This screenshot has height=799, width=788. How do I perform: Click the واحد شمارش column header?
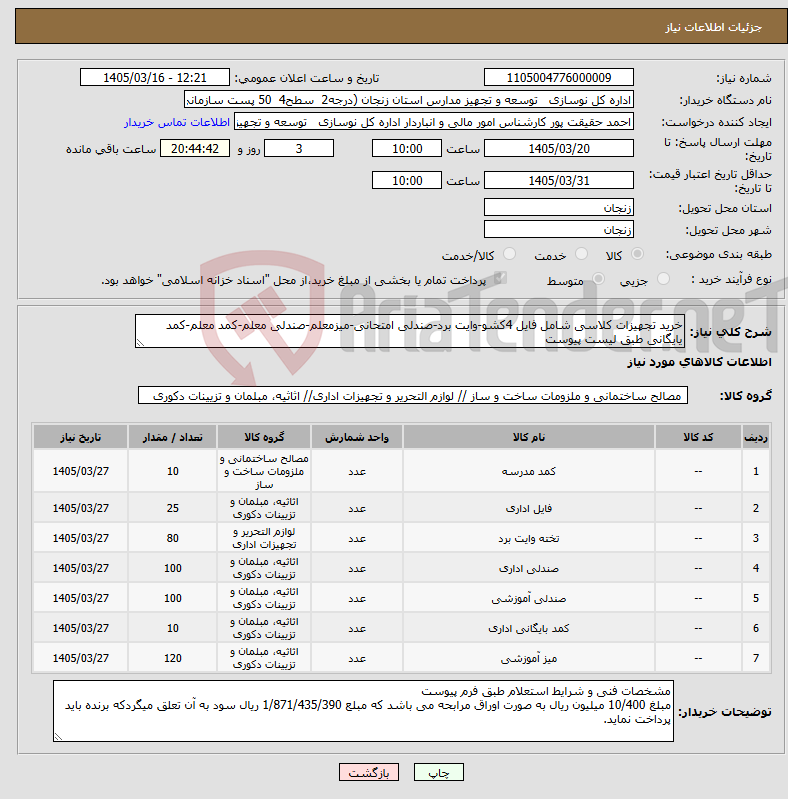pos(357,437)
